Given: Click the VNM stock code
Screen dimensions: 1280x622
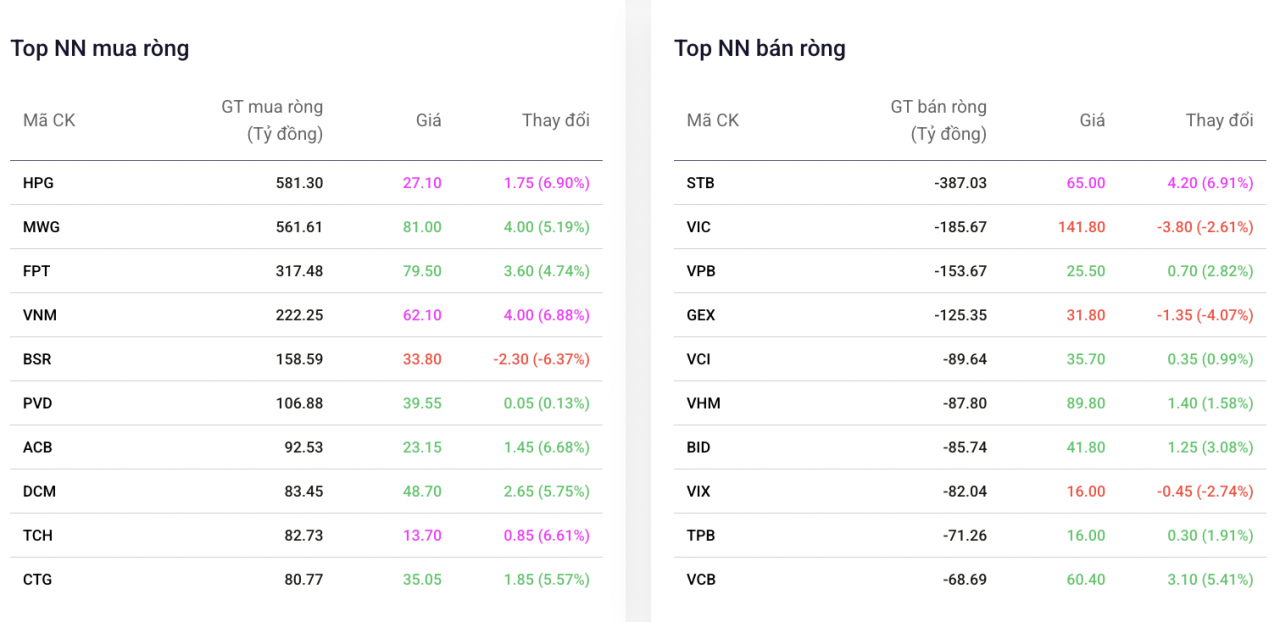Looking at the screenshot, I should click(40, 315).
